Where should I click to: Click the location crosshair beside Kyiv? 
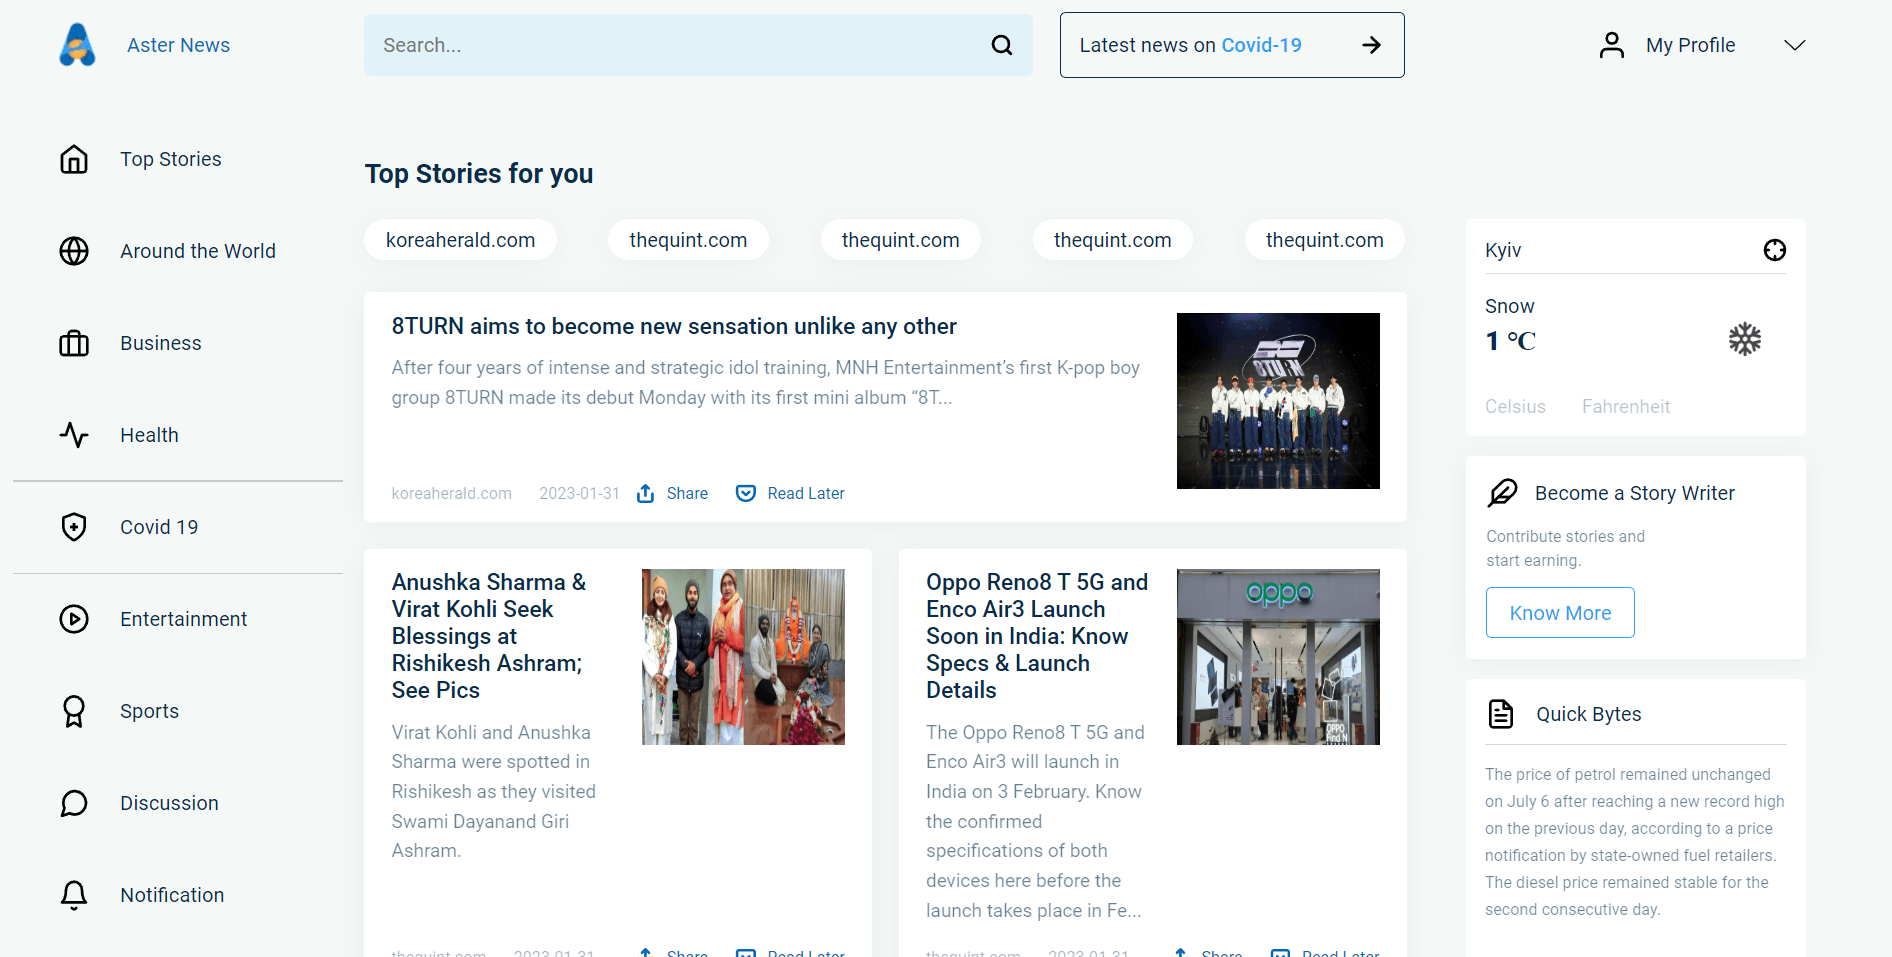pyautogui.click(x=1775, y=250)
